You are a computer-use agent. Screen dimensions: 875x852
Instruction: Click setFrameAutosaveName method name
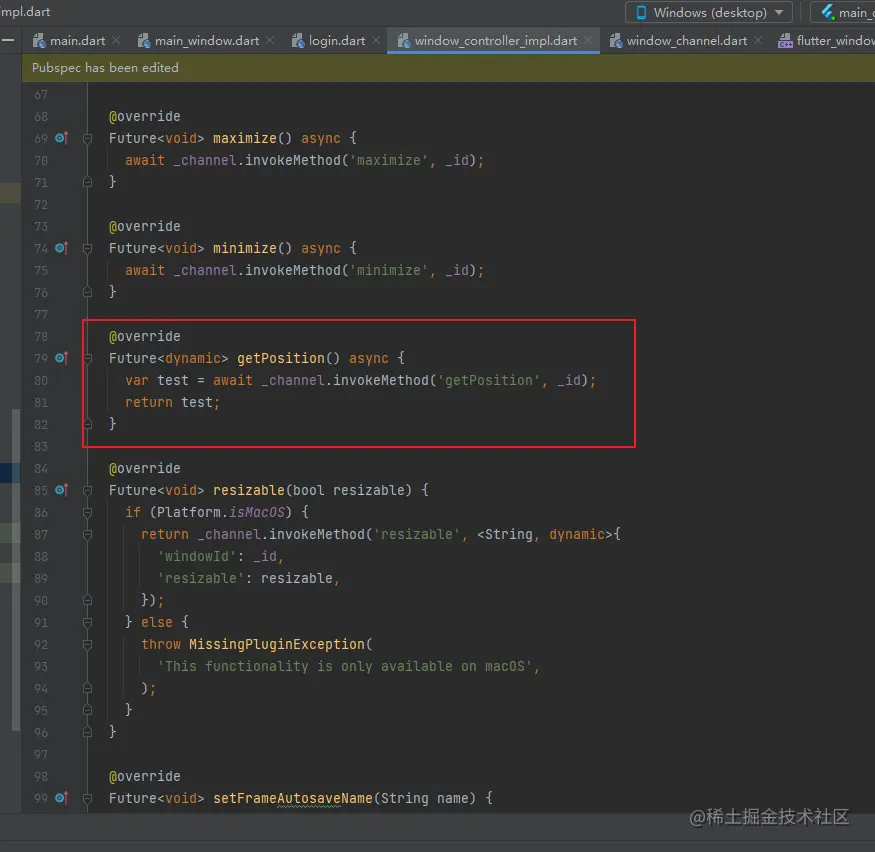pyautogui.click(x=292, y=798)
